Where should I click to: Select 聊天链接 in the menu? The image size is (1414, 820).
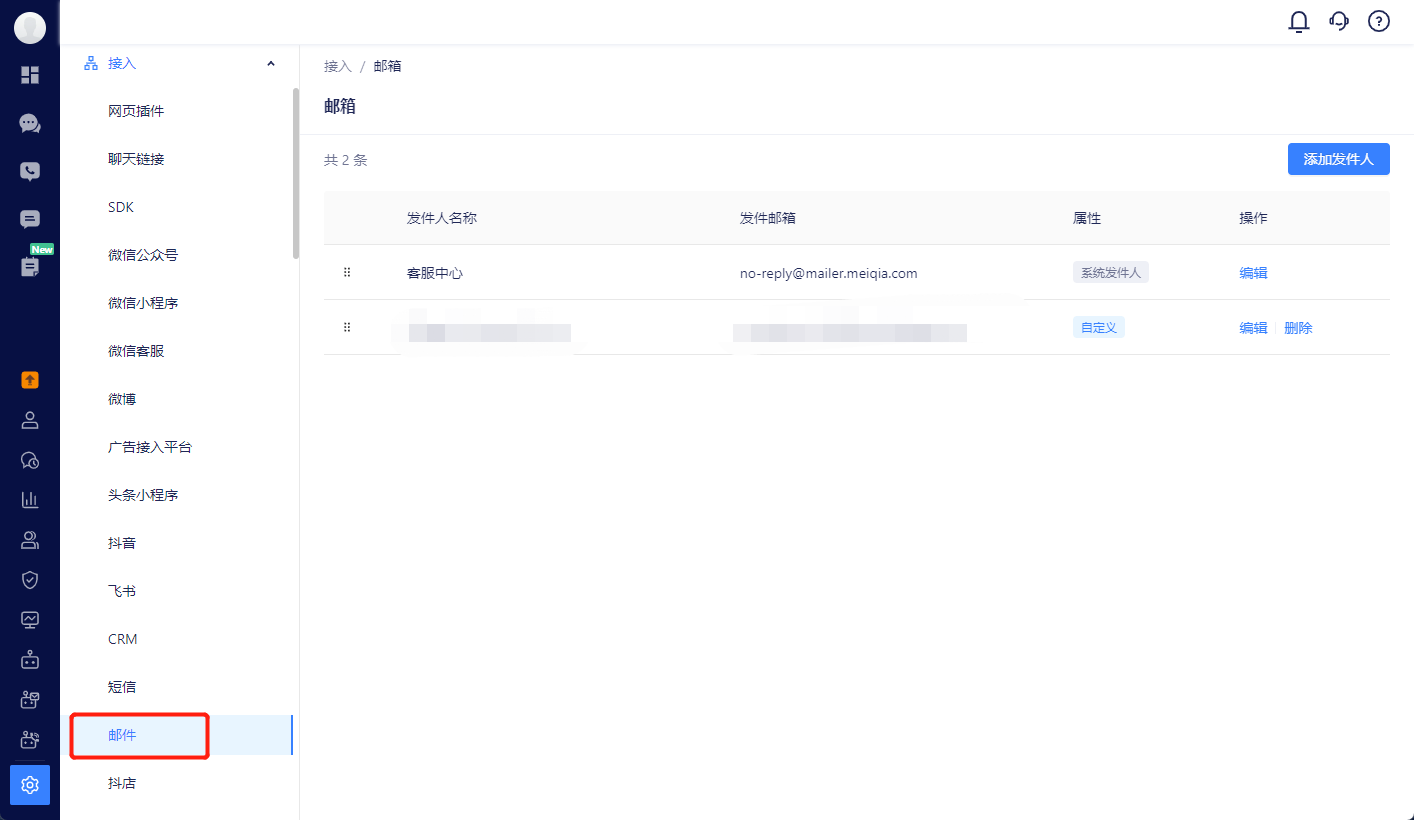pyautogui.click(x=136, y=159)
